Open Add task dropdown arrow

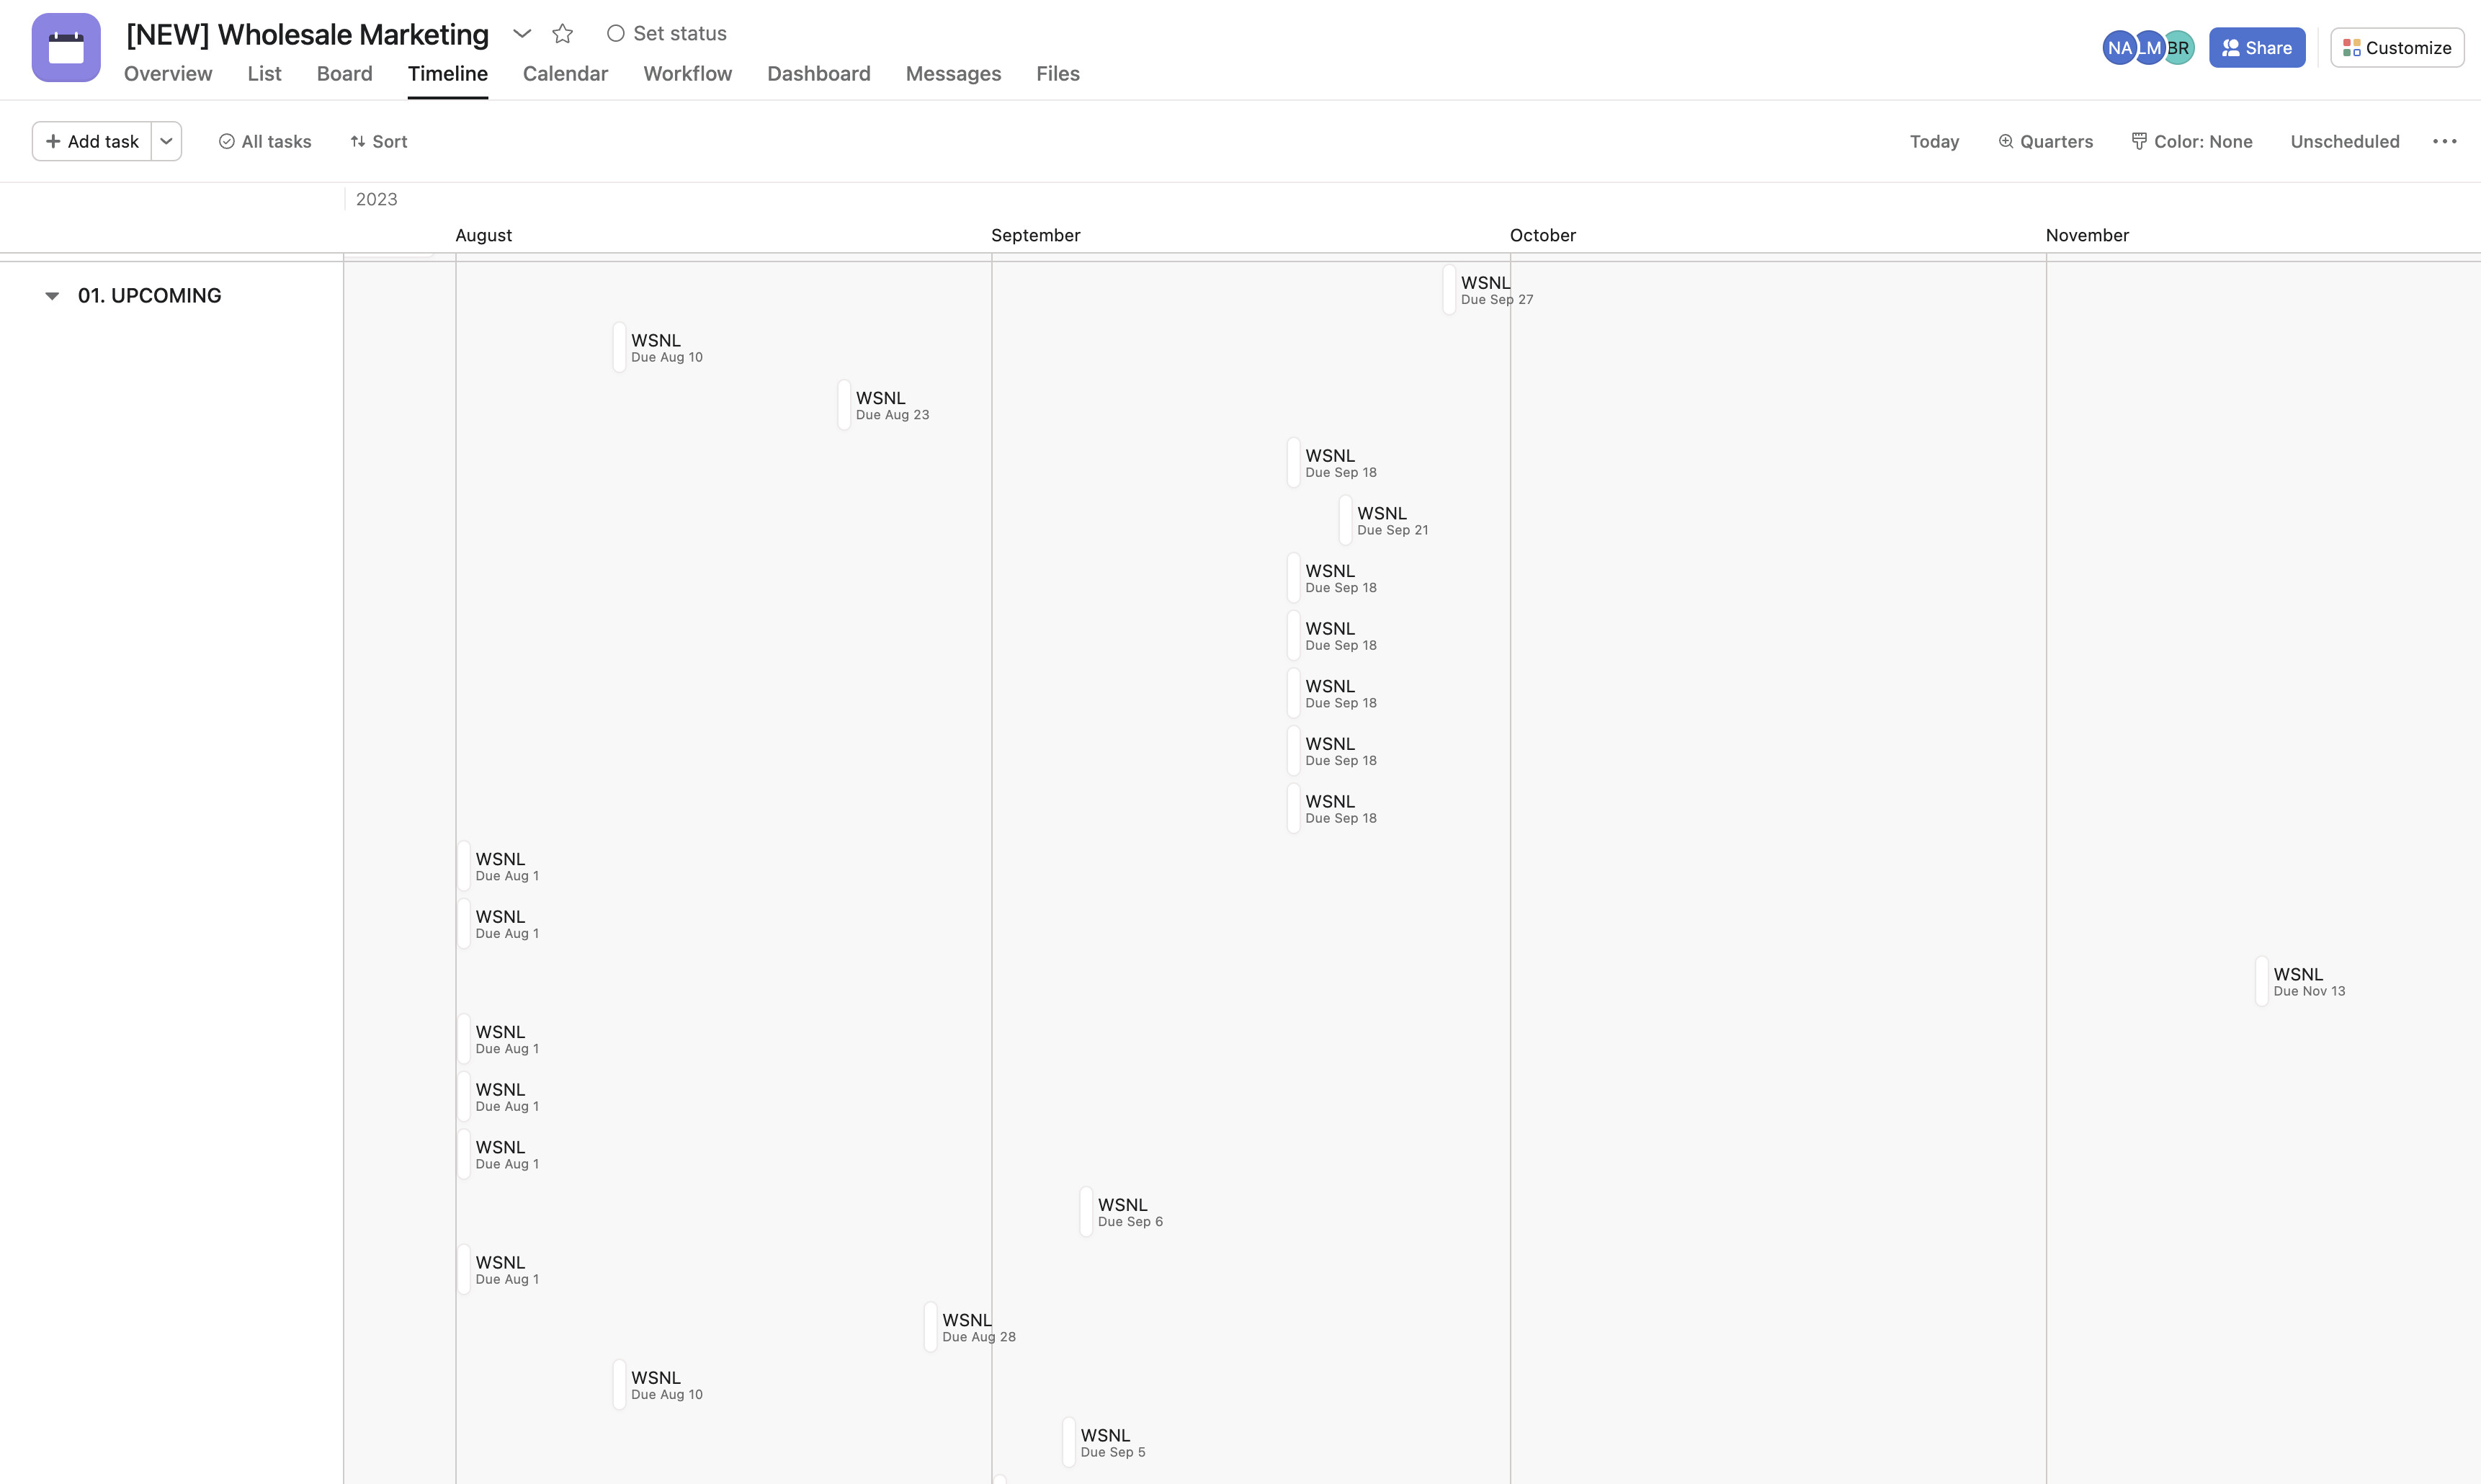[167, 141]
